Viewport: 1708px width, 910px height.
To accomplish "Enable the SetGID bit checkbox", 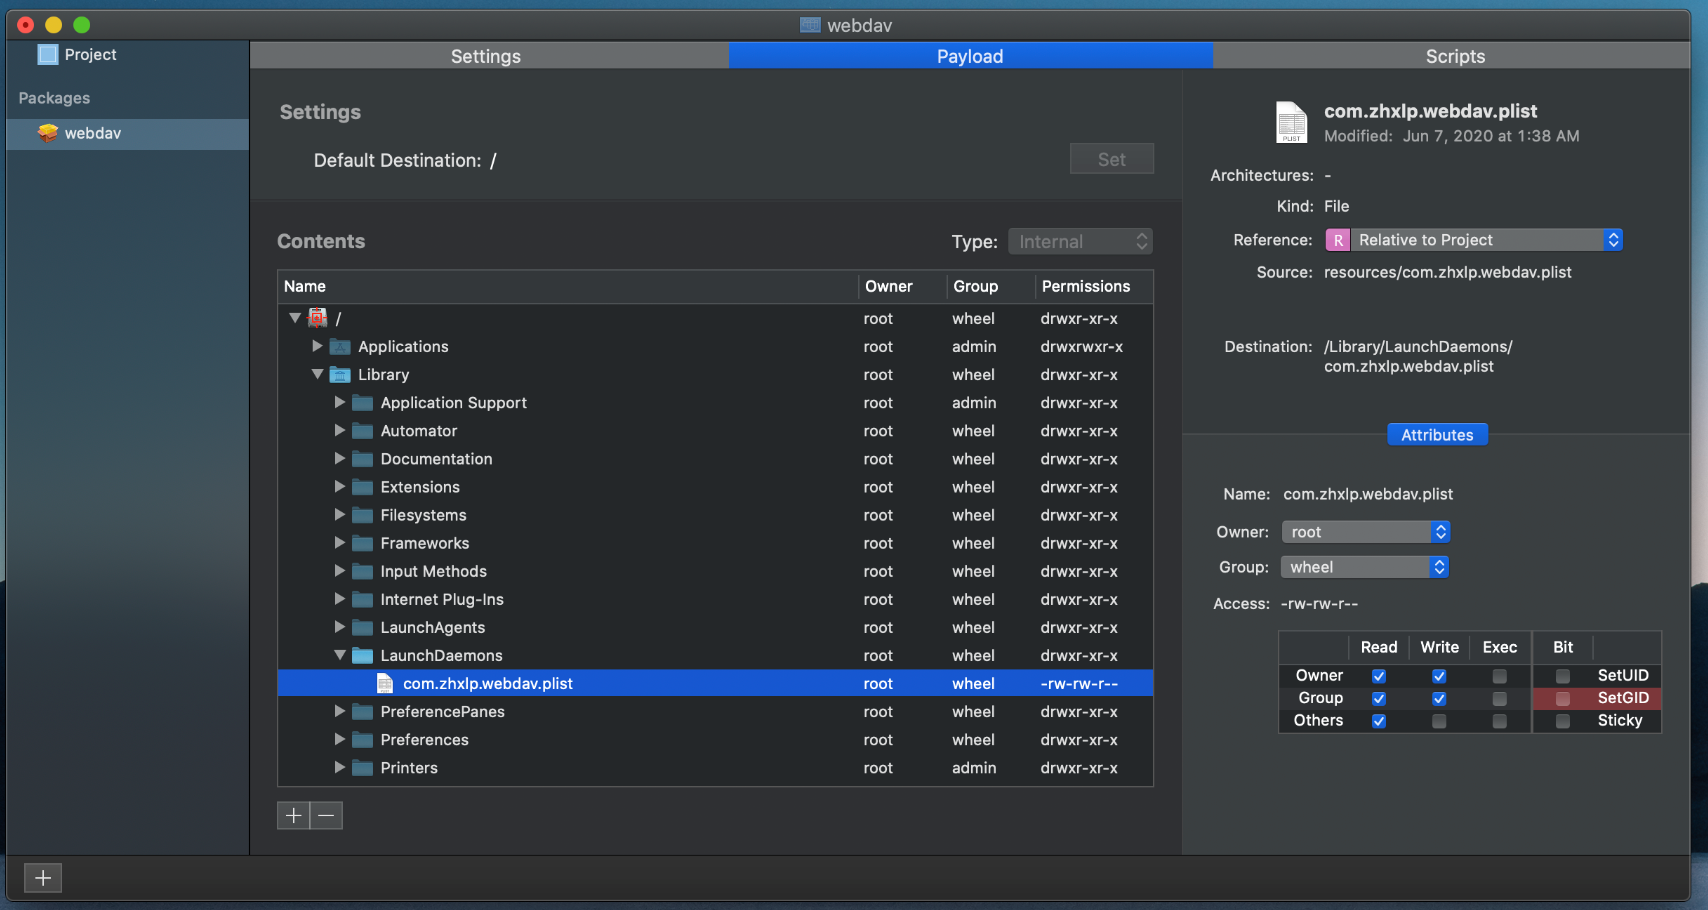I will point(1563,698).
